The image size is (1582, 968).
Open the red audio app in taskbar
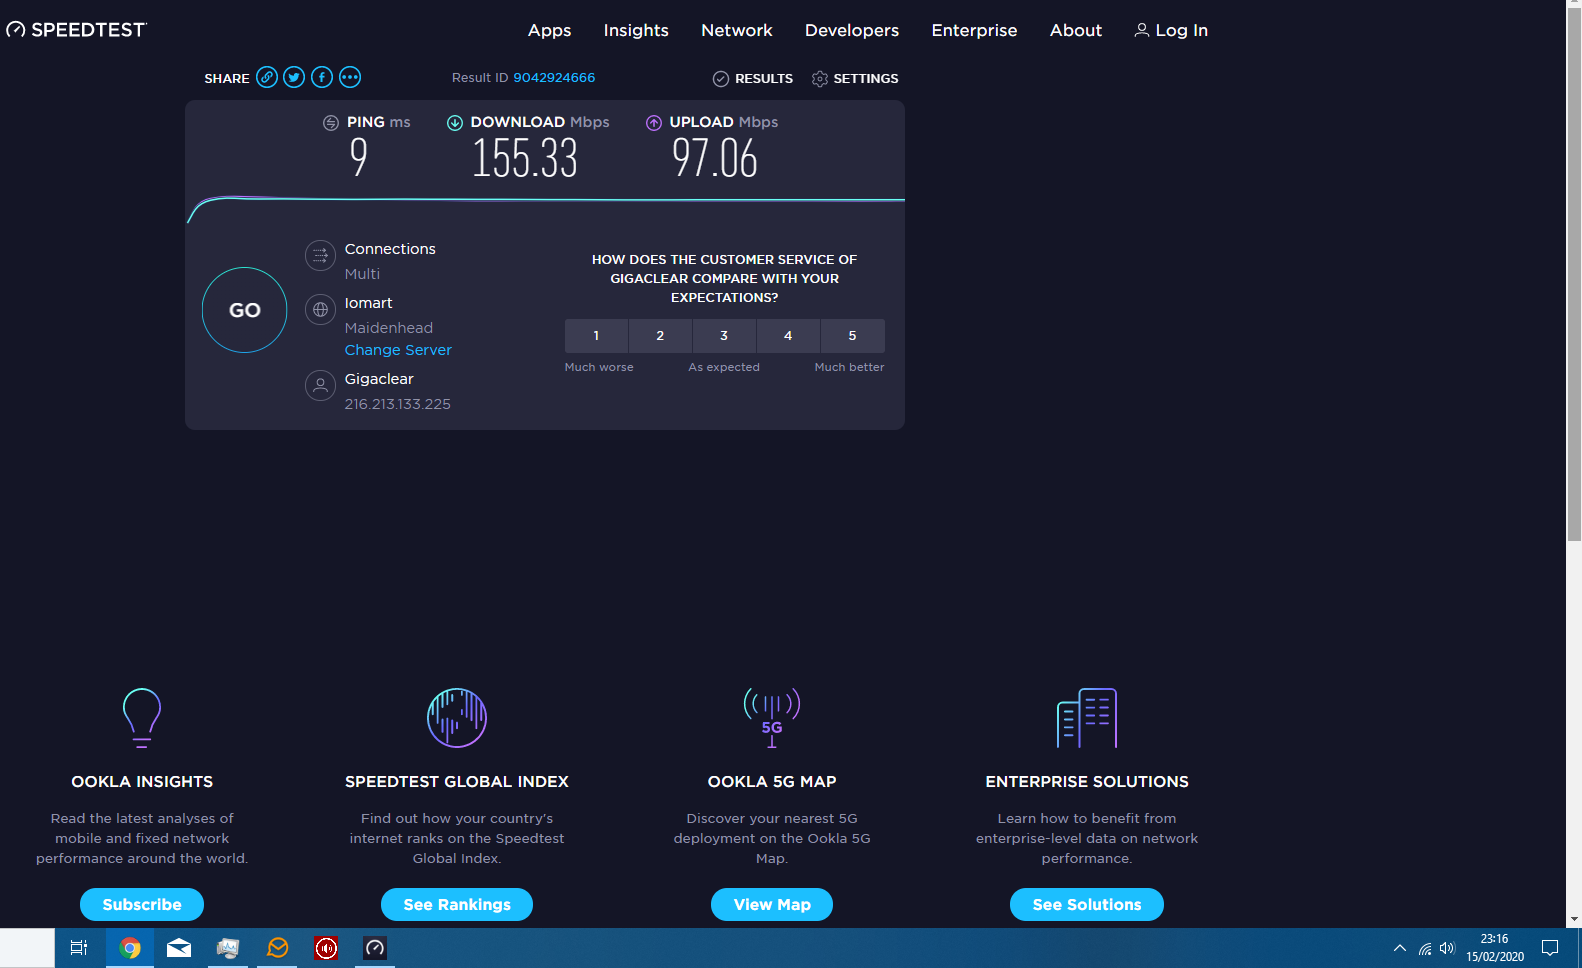326,948
